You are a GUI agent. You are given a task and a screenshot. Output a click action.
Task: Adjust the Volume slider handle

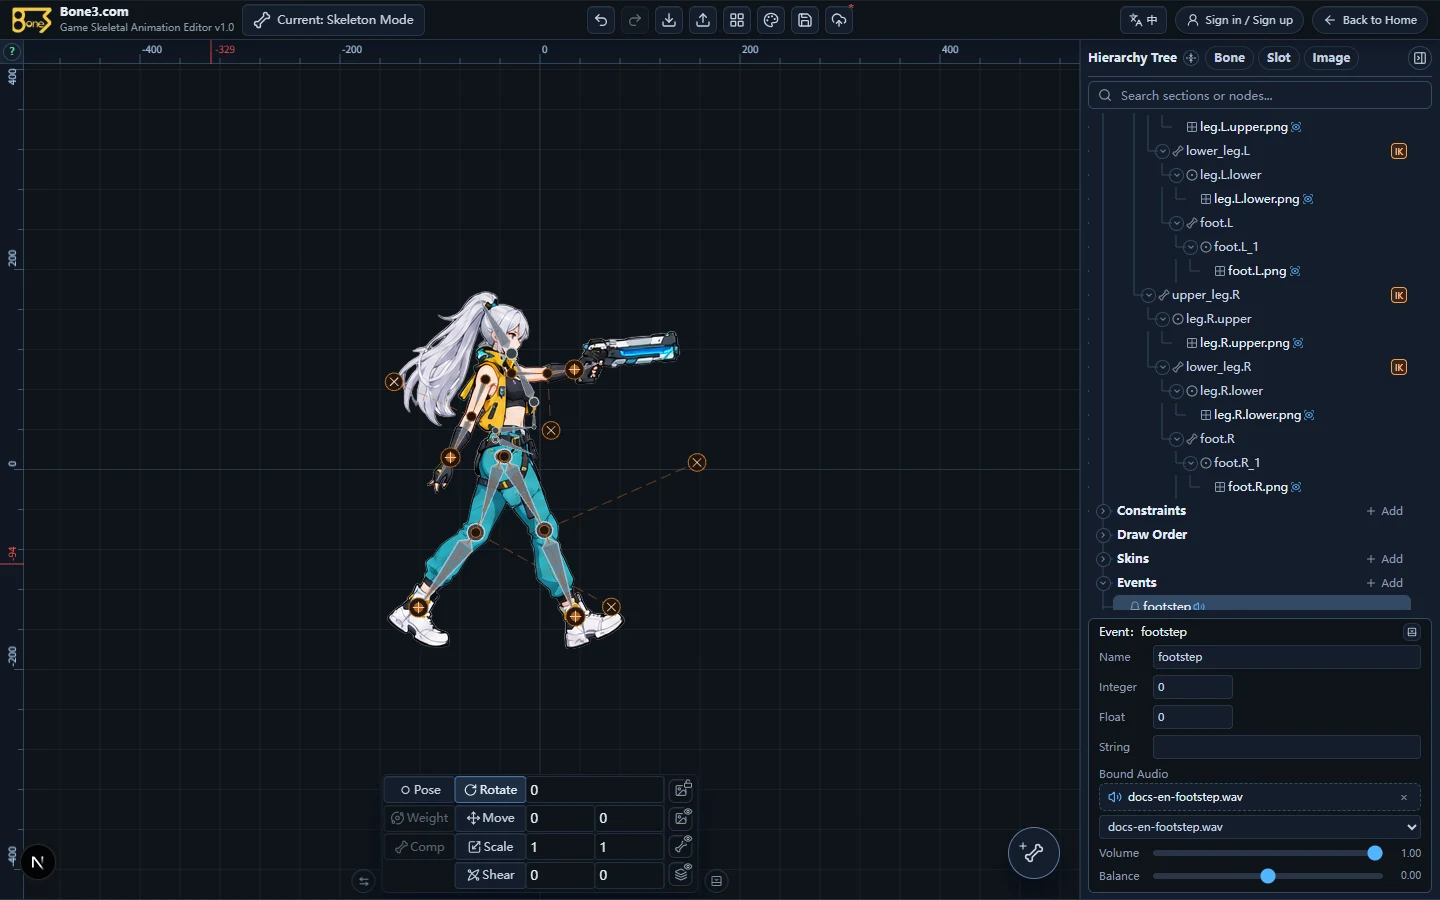coord(1375,853)
